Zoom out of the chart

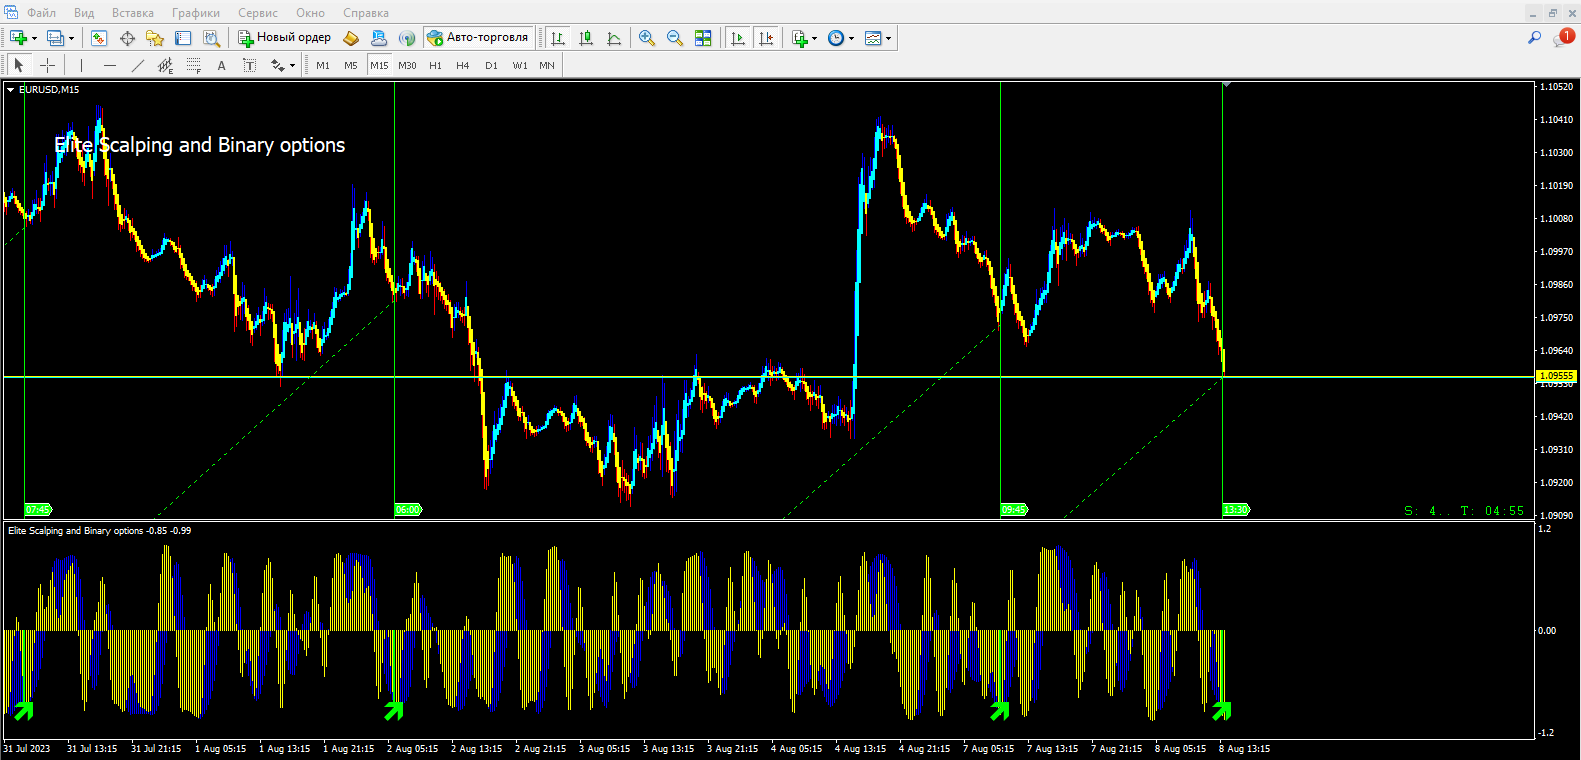675,38
